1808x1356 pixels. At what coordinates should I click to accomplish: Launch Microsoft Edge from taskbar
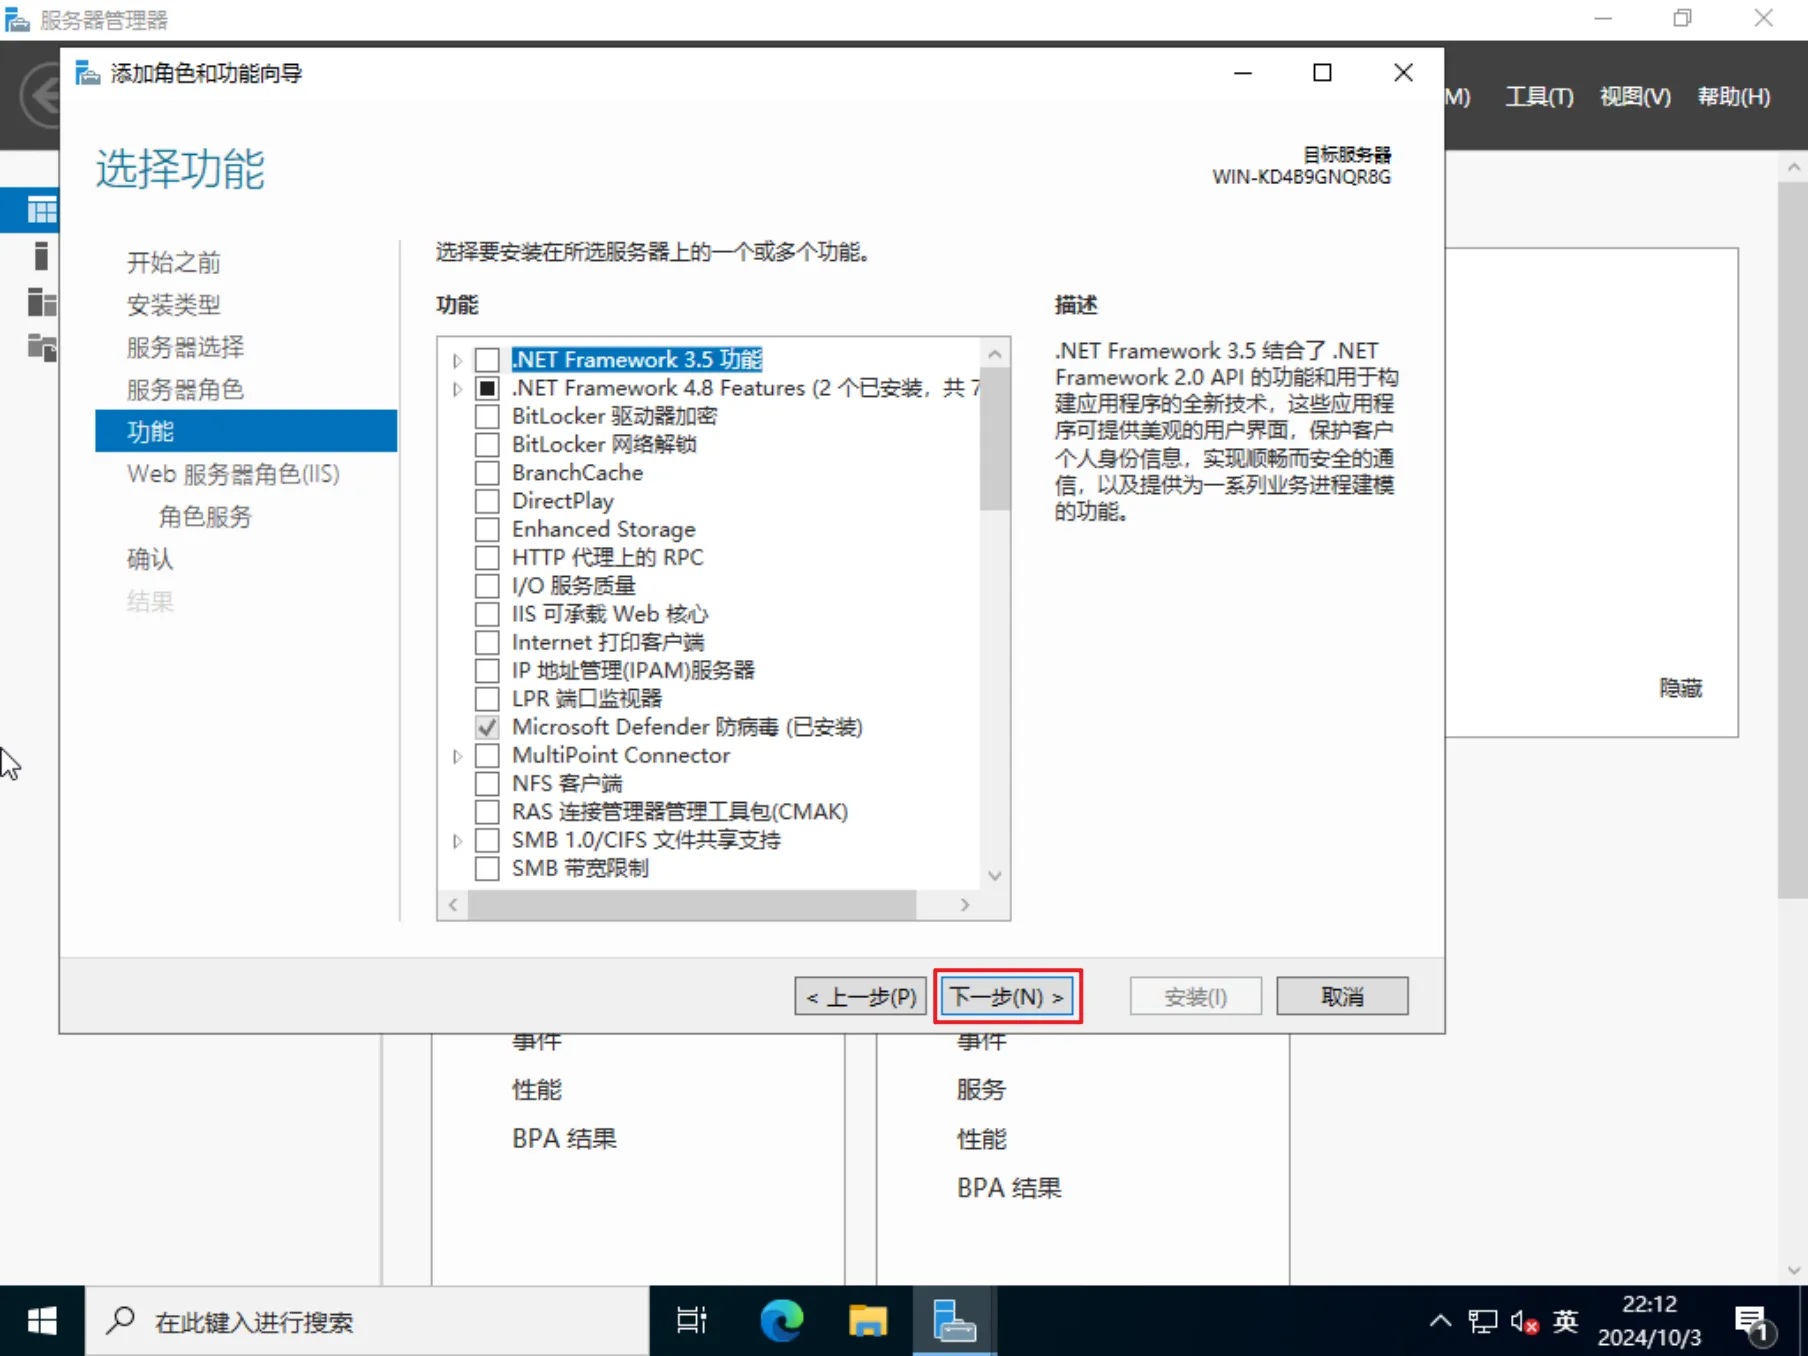point(781,1321)
